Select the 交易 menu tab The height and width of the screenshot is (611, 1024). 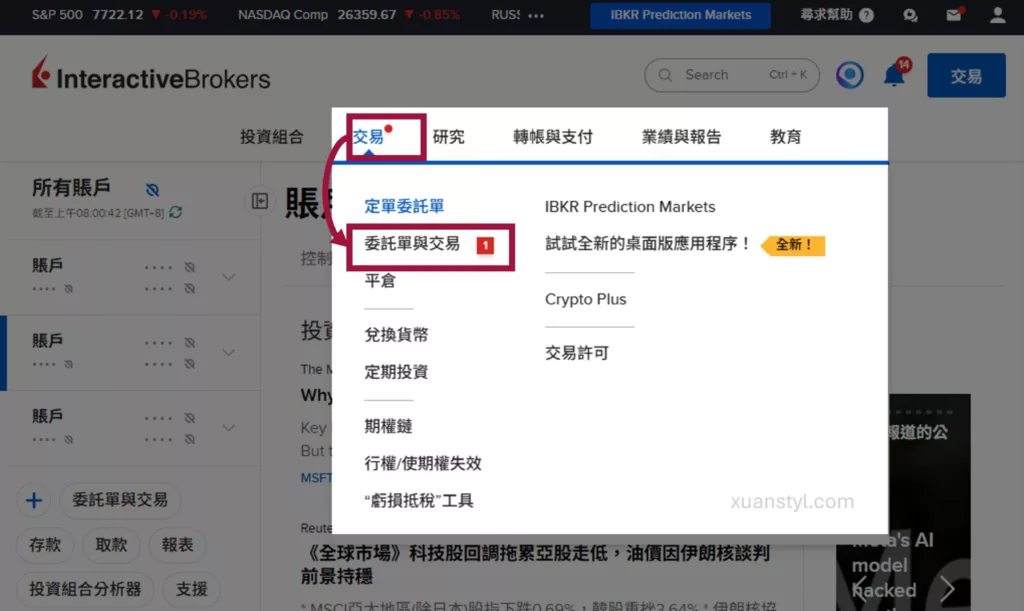tap(368, 136)
